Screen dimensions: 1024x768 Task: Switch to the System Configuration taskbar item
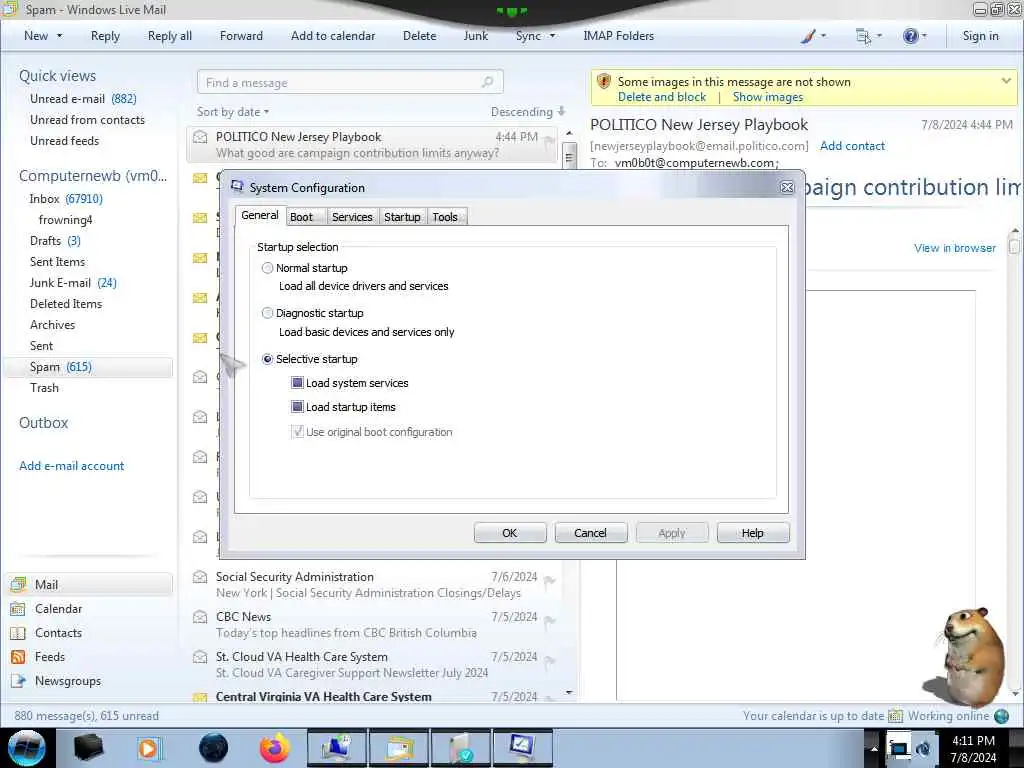pyautogui.click(x=522, y=748)
